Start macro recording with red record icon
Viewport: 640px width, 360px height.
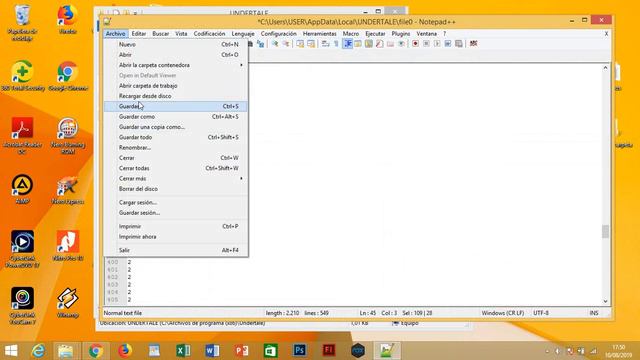click(415, 44)
